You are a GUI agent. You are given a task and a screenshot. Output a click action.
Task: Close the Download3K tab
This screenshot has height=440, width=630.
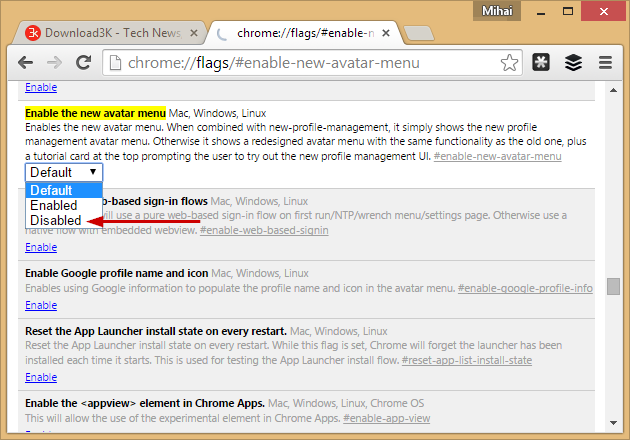tap(194, 33)
